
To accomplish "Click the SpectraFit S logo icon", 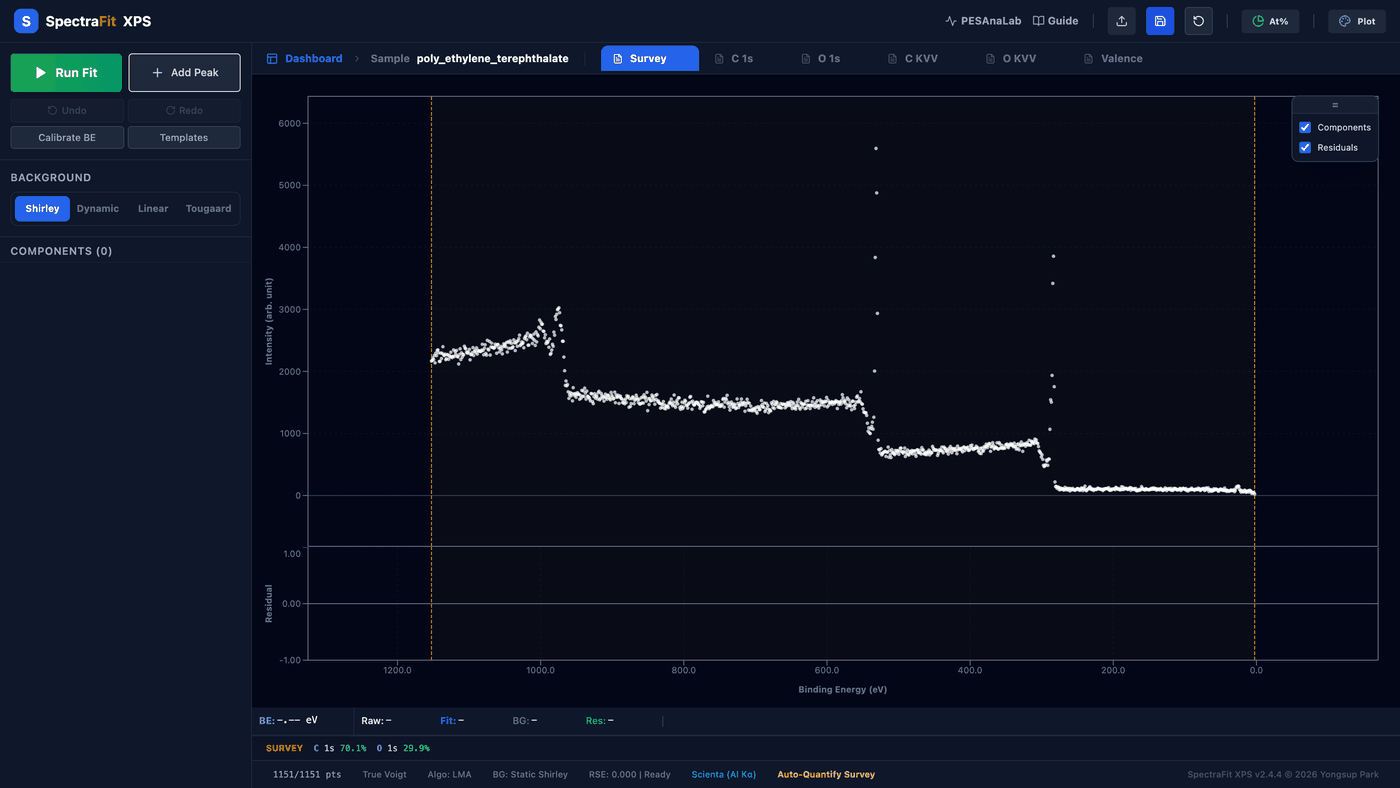I will point(26,21).
